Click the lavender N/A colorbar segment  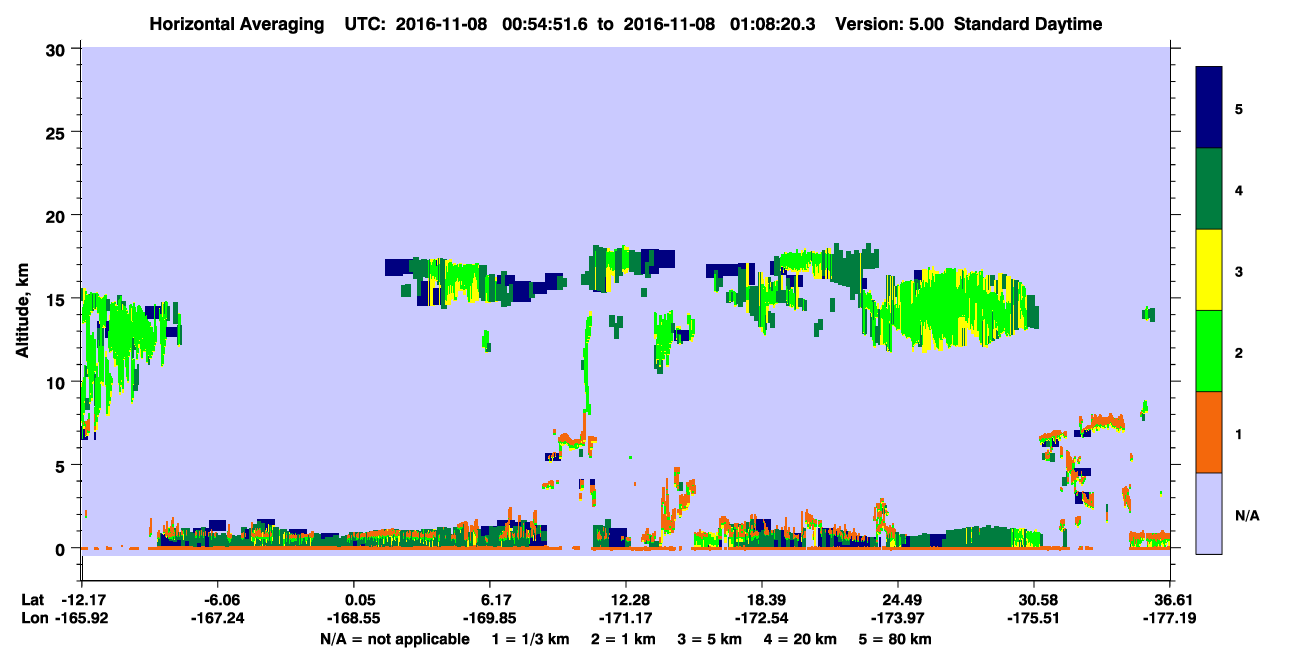[1209, 513]
